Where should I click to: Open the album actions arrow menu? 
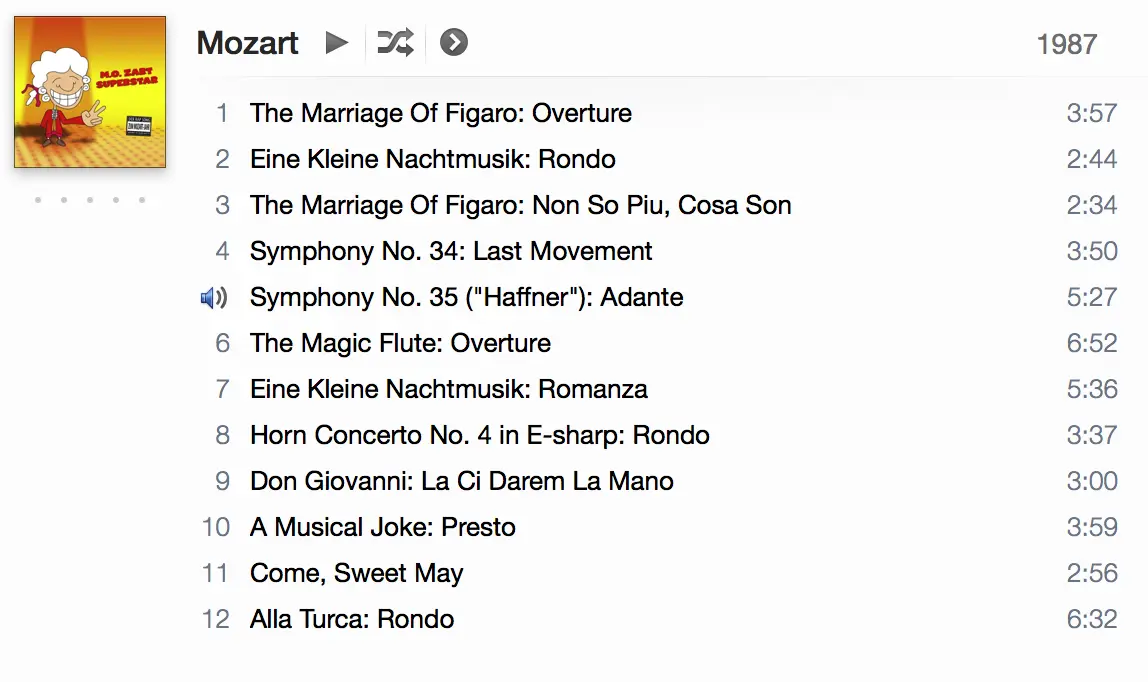coord(454,43)
